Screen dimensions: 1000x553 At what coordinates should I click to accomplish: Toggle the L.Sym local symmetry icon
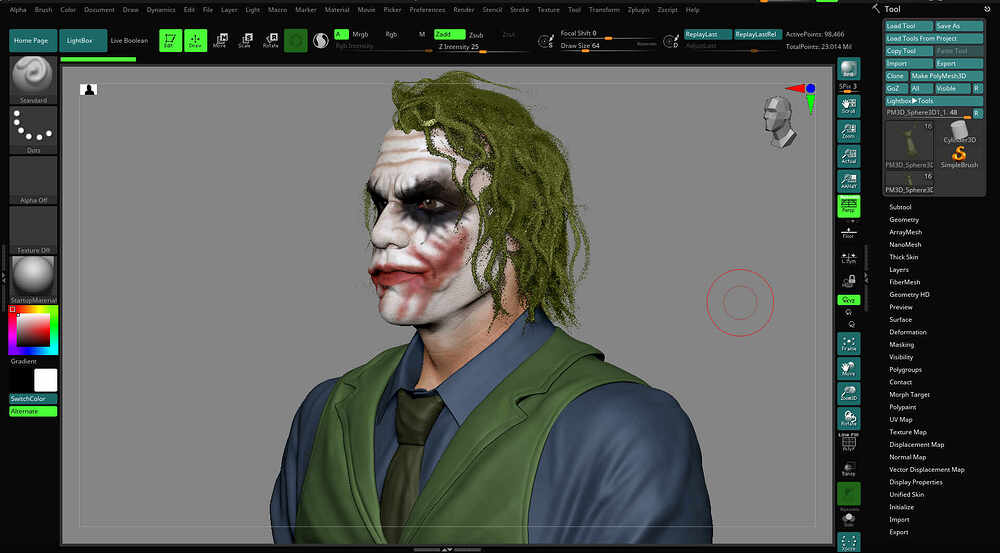[x=848, y=257]
